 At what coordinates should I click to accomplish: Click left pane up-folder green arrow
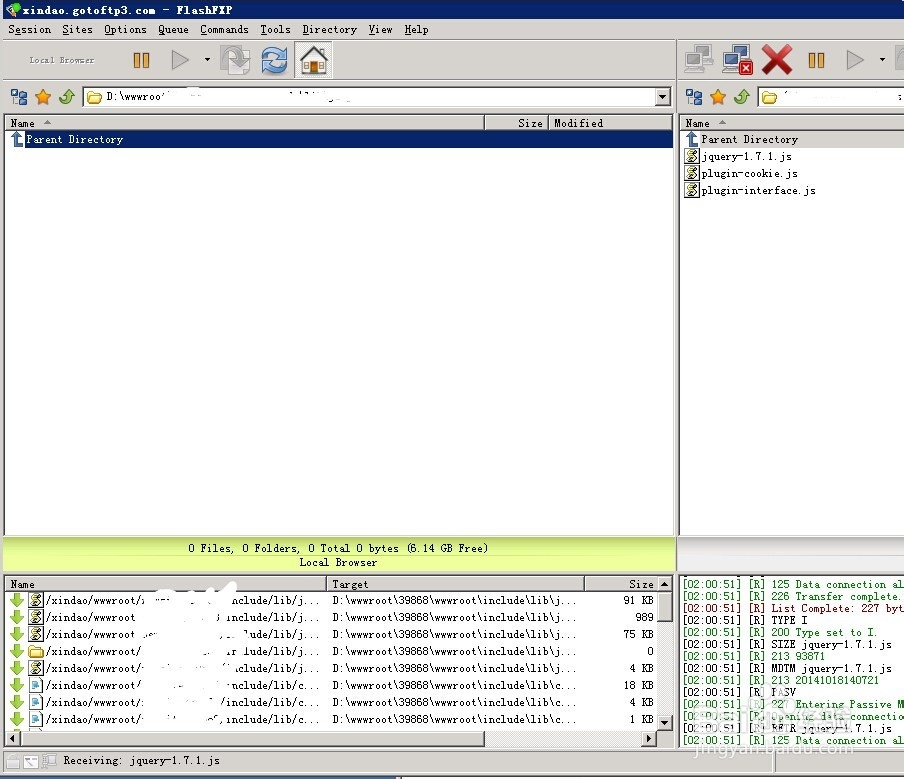pyautogui.click(x=67, y=97)
